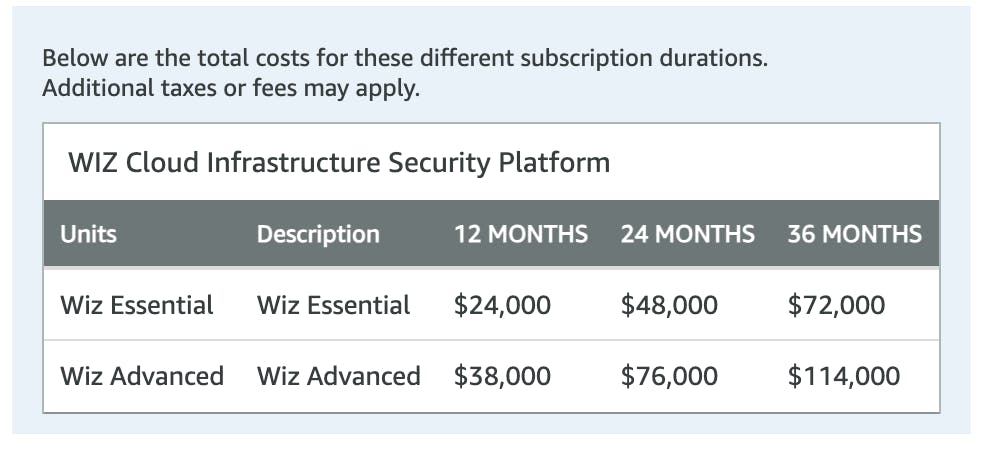The height and width of the screenshot is (450, 988).
Task: Click Wiz Essential in the Description column
Action: tap(333, 305)
